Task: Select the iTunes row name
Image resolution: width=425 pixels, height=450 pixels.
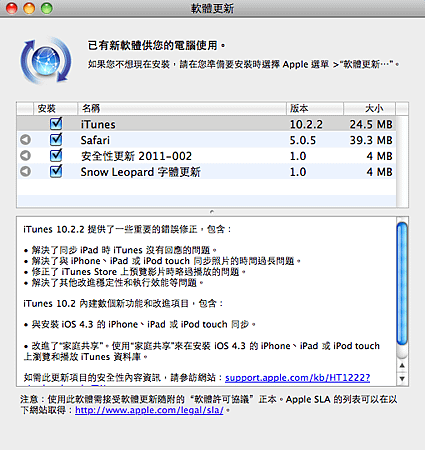Action: [98, 124]
